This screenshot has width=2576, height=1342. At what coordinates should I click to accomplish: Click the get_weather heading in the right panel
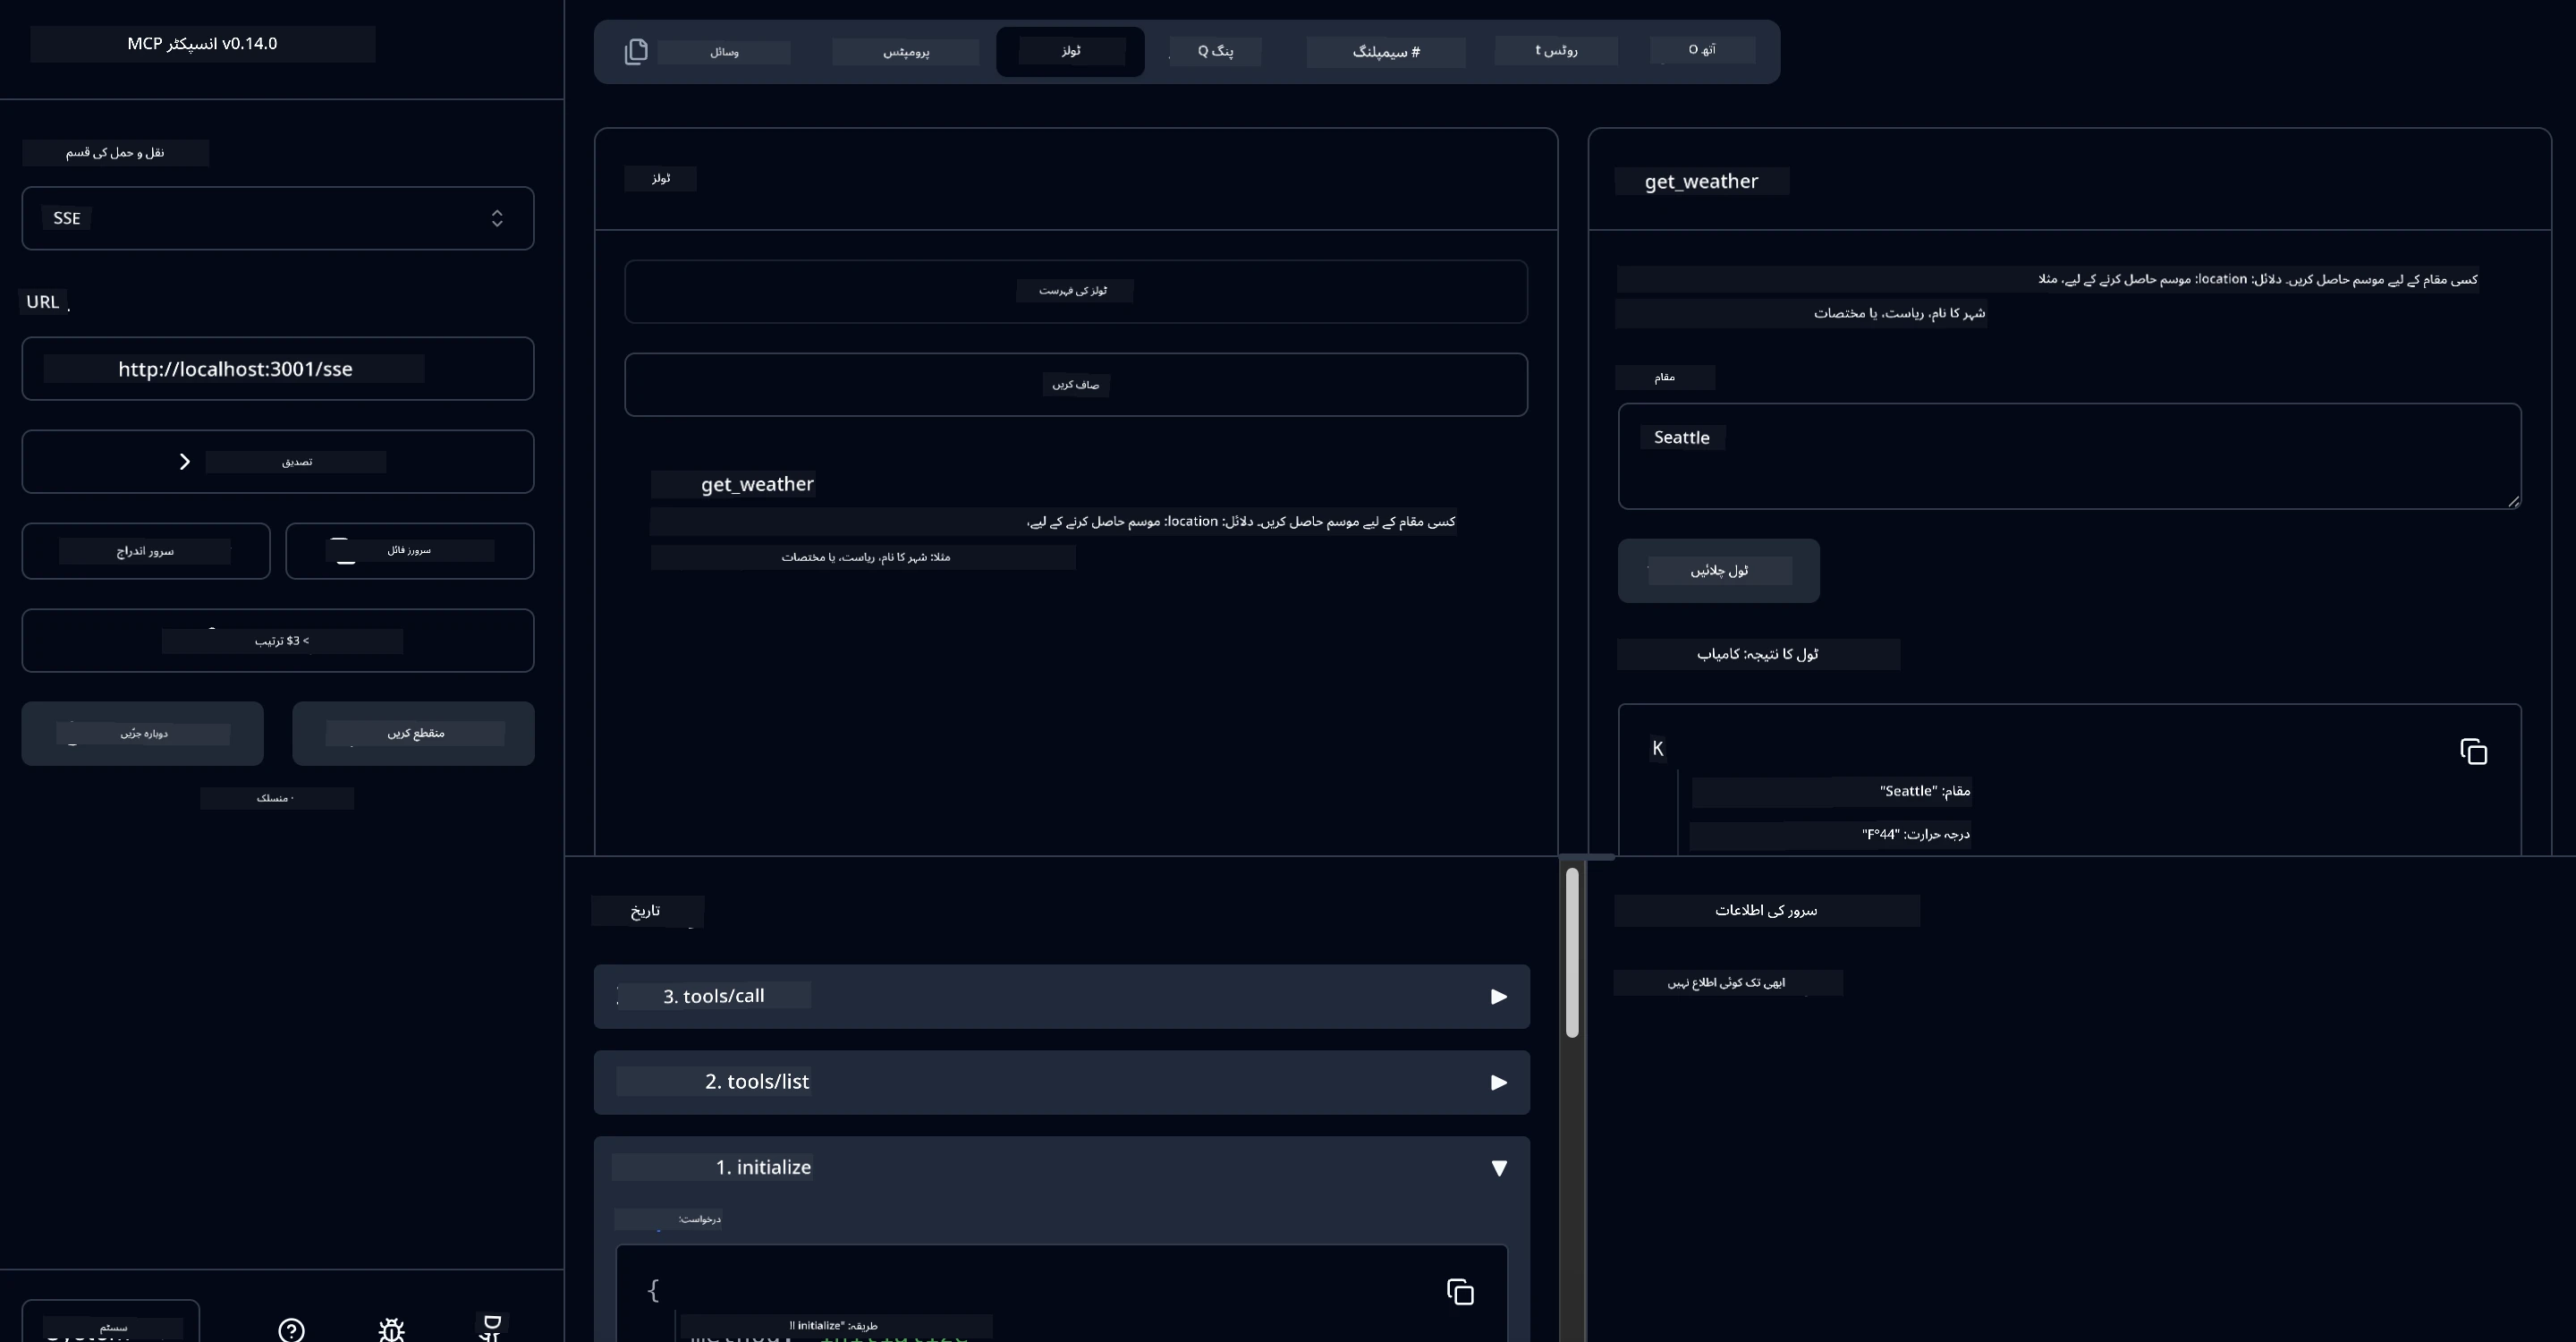click(1701, 181)
